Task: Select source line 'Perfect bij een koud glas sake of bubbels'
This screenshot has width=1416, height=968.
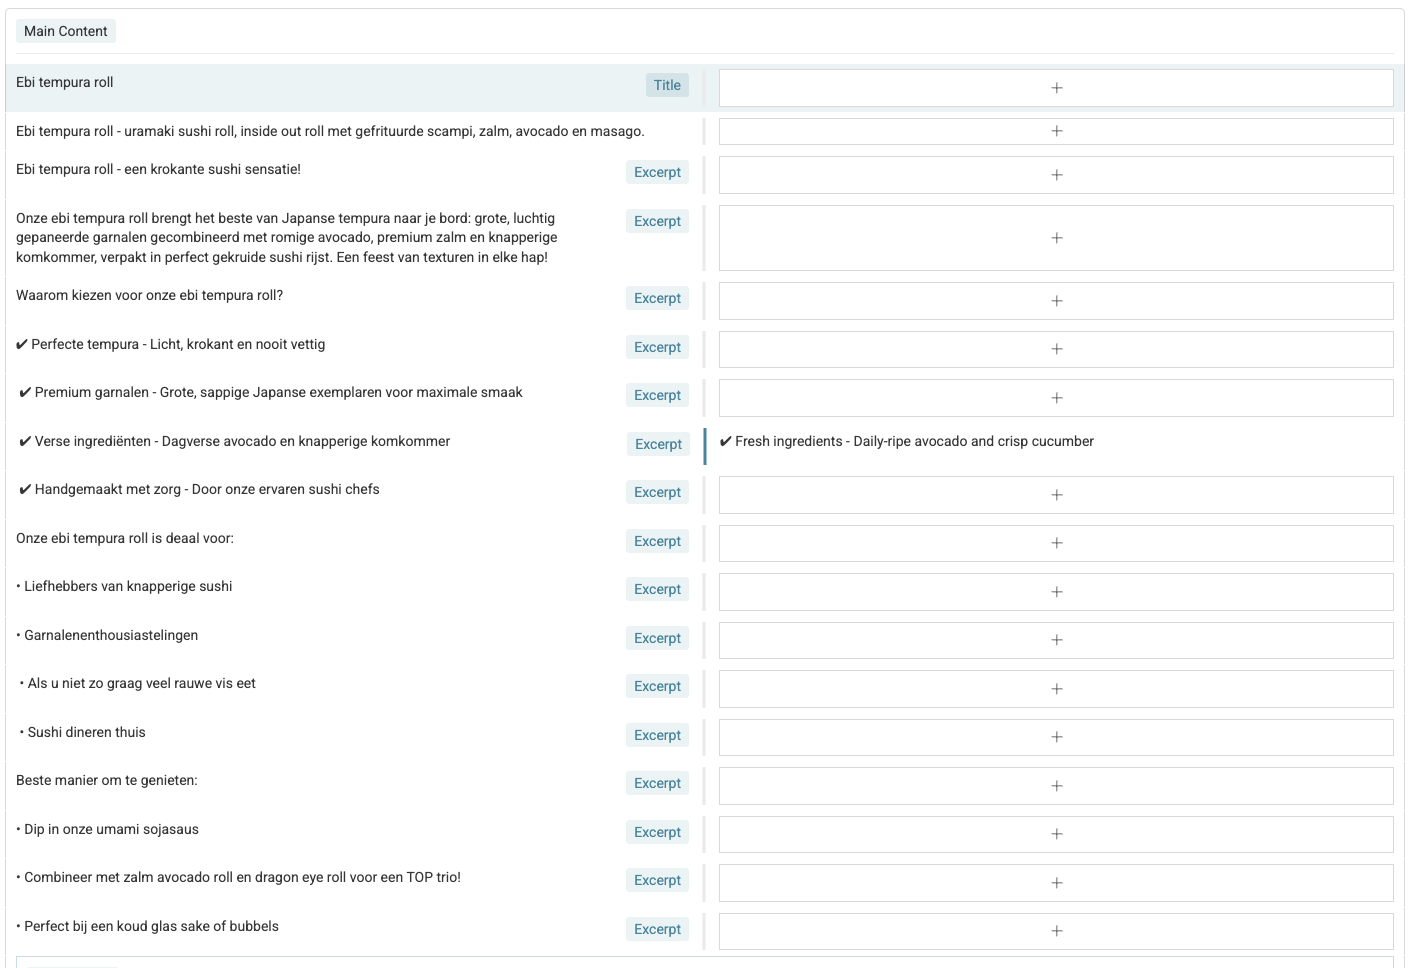Action: pos(148,926)
